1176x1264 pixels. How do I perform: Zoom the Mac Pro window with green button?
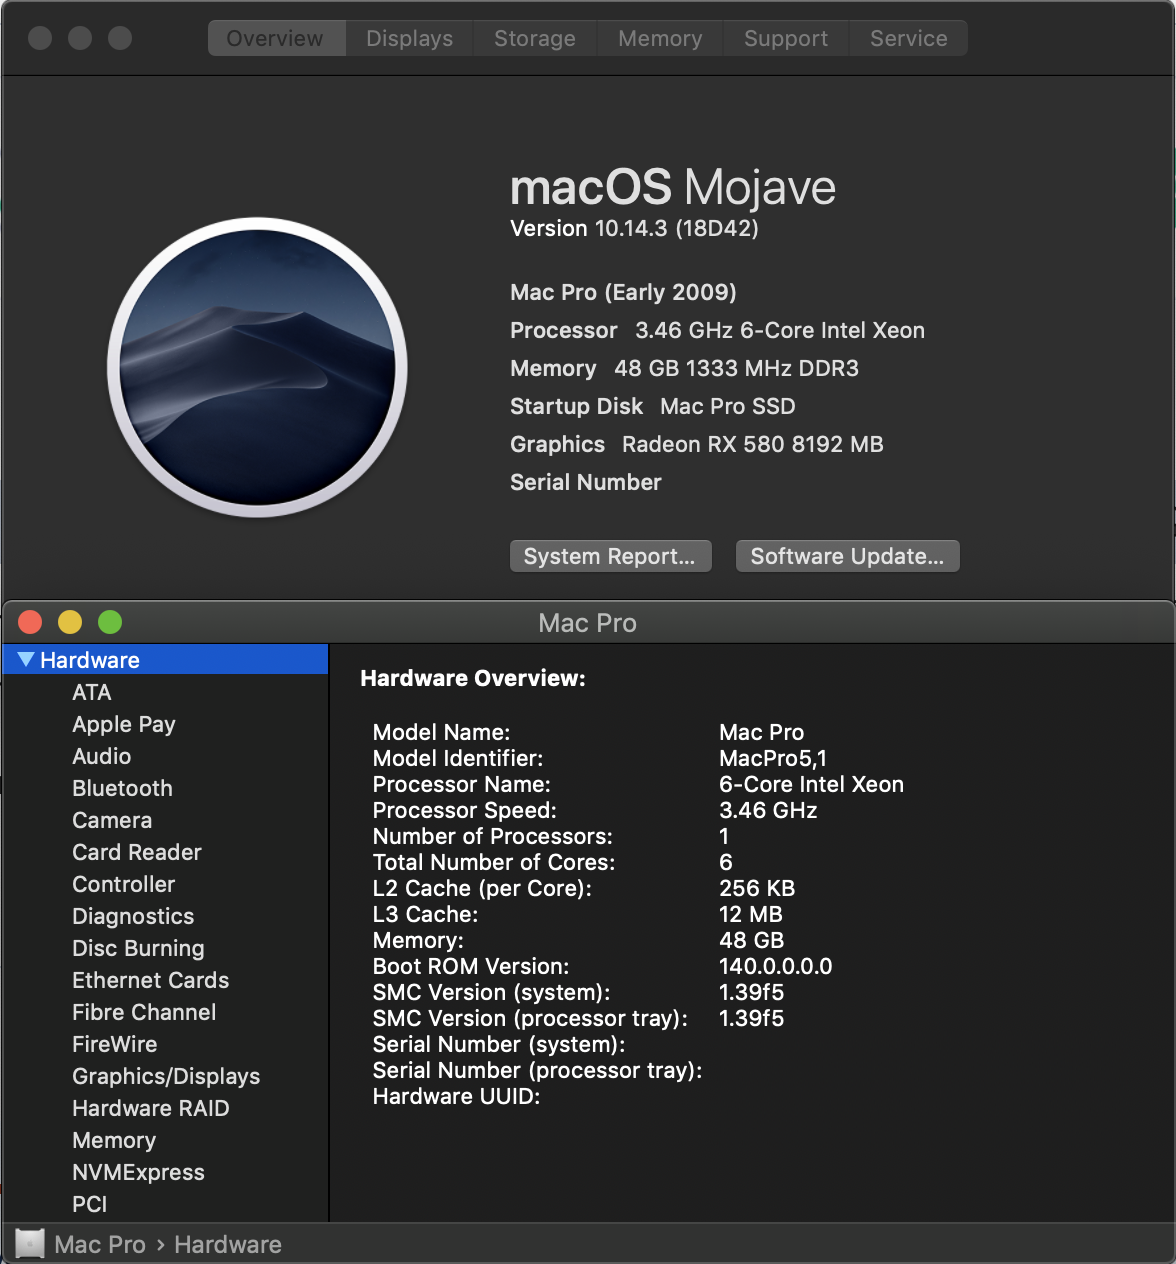click(110, 622)
